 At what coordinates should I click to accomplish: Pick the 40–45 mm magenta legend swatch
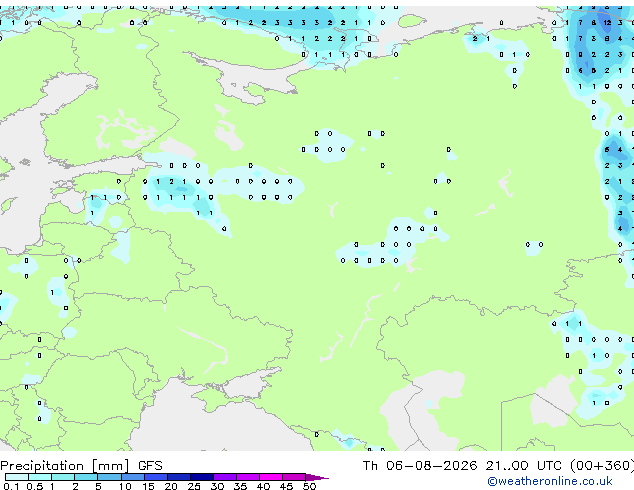(x=271, y=477)
